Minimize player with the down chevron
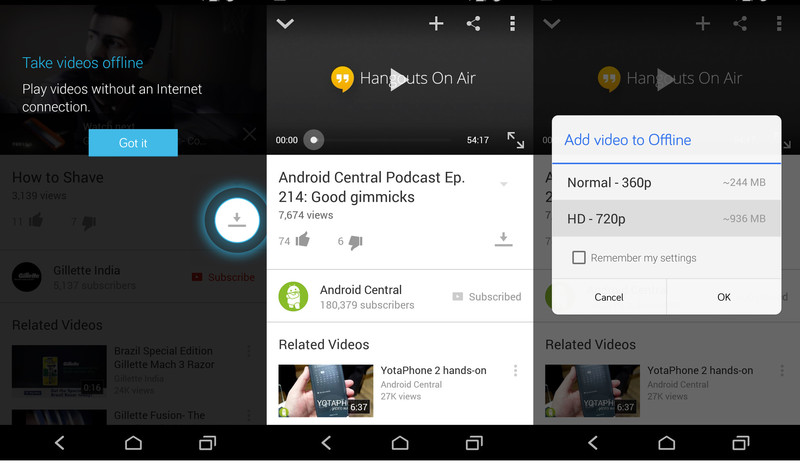Screen dimensions: 800x474 (x=285, y=23)
